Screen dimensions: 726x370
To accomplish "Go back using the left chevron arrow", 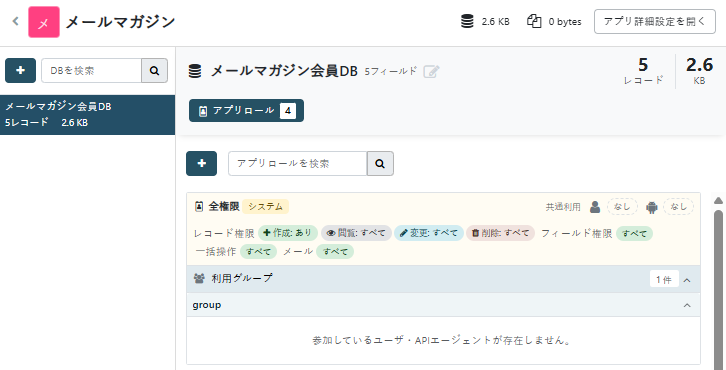I will tap(15, 21).
